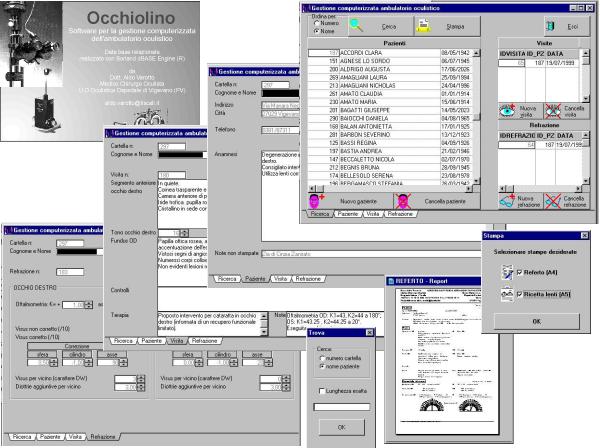
Task: Click Pazienti list scroll down arrow
Action: tap(476, 180)
